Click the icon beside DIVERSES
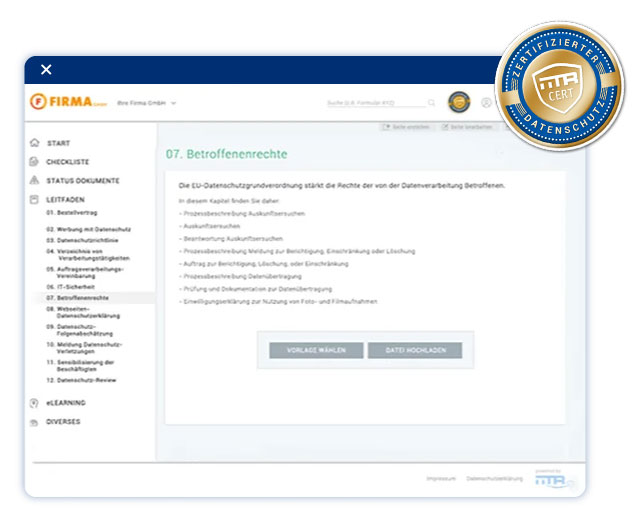 click(34, 423)
